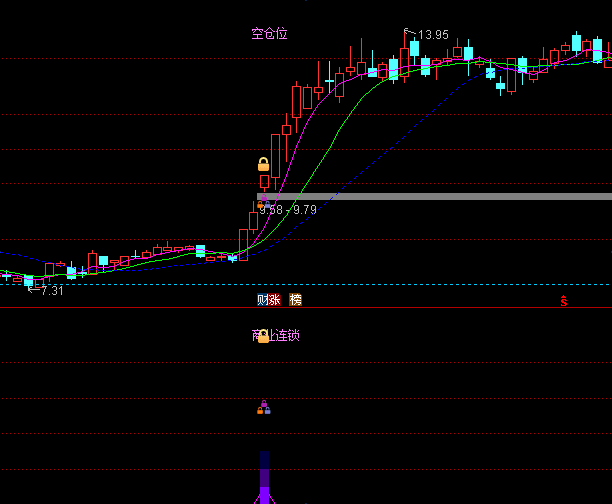Open the brown 榜 marker icon
The height and width of the screenshot is (504, 612).
click(x=295, y=300)
